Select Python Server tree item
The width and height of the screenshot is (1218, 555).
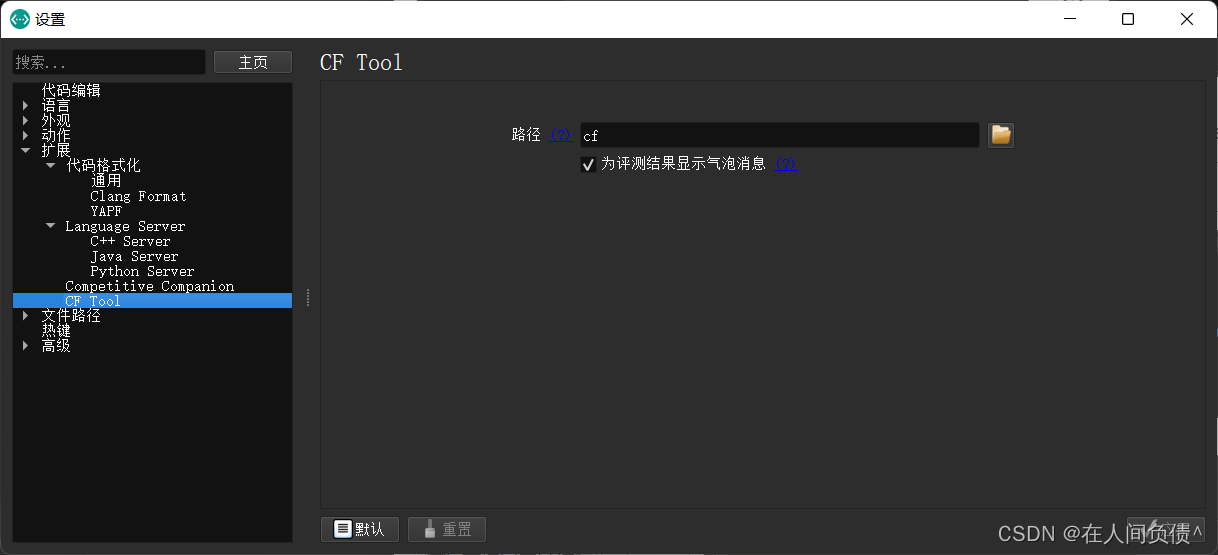coord(142,271)
